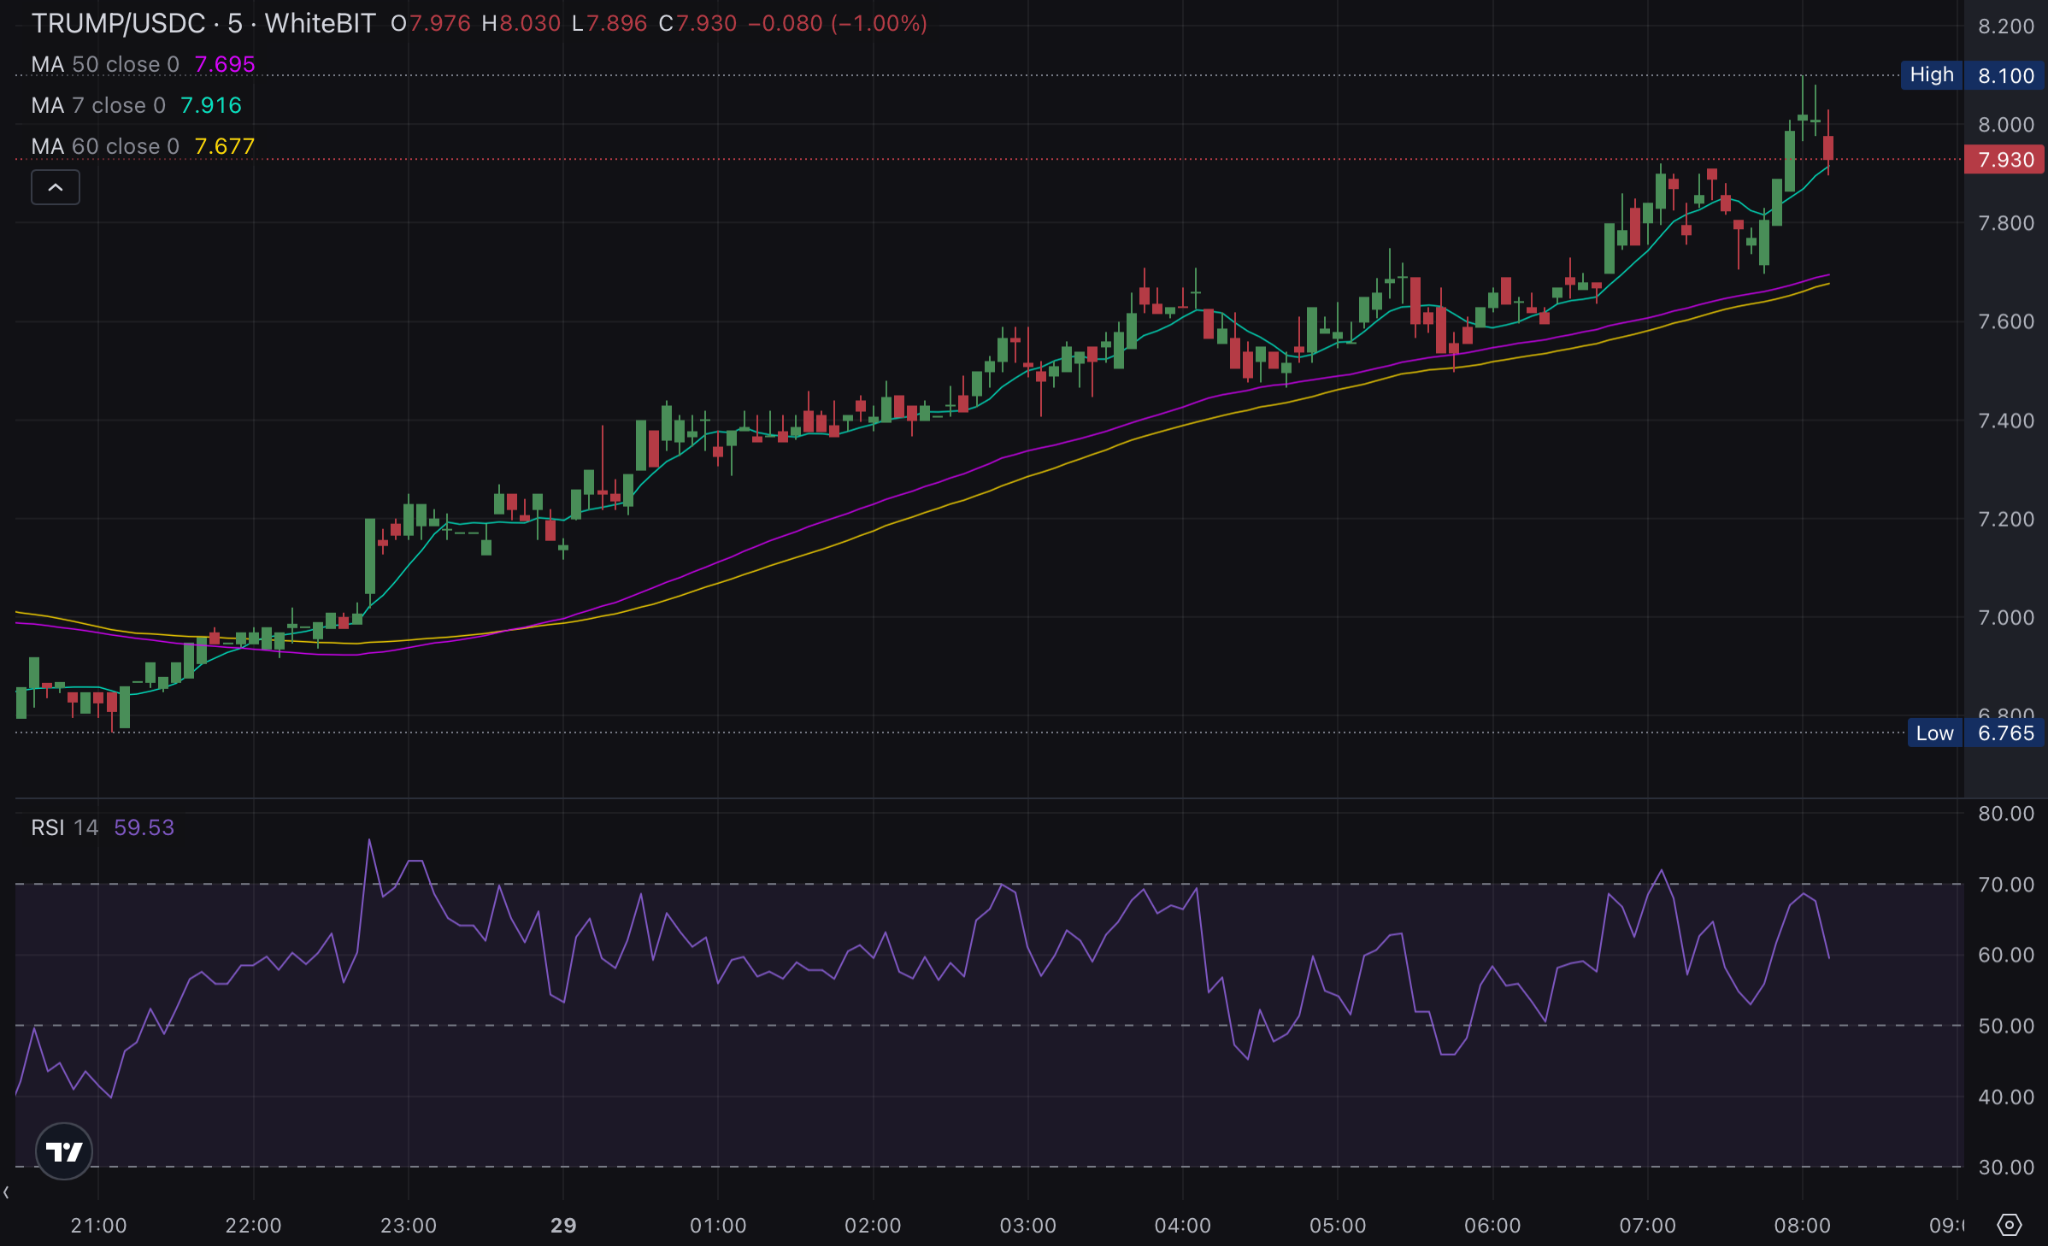Click the RSI value 59.53 readout
The image size is (2048, 1246).
point(144,827)
